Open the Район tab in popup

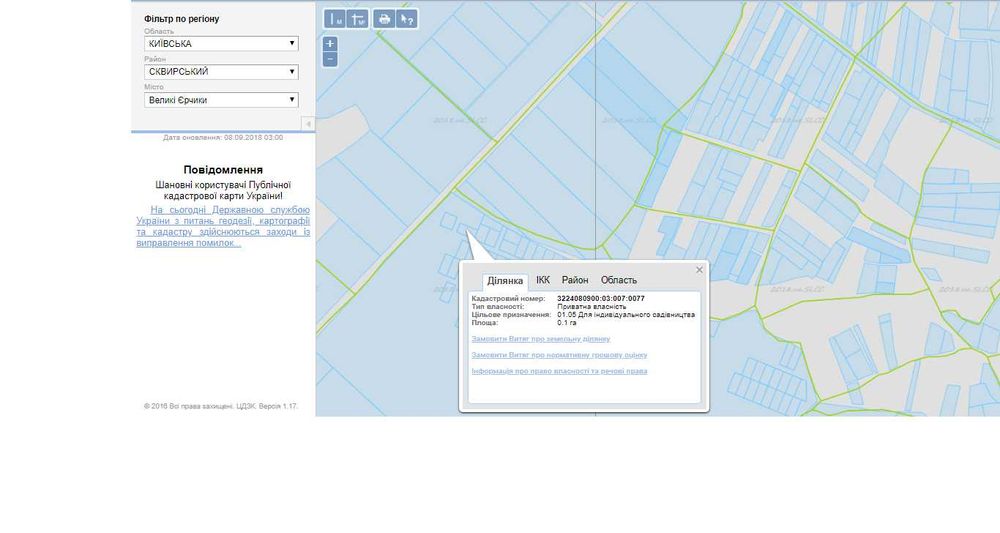[x=575, y=280]
